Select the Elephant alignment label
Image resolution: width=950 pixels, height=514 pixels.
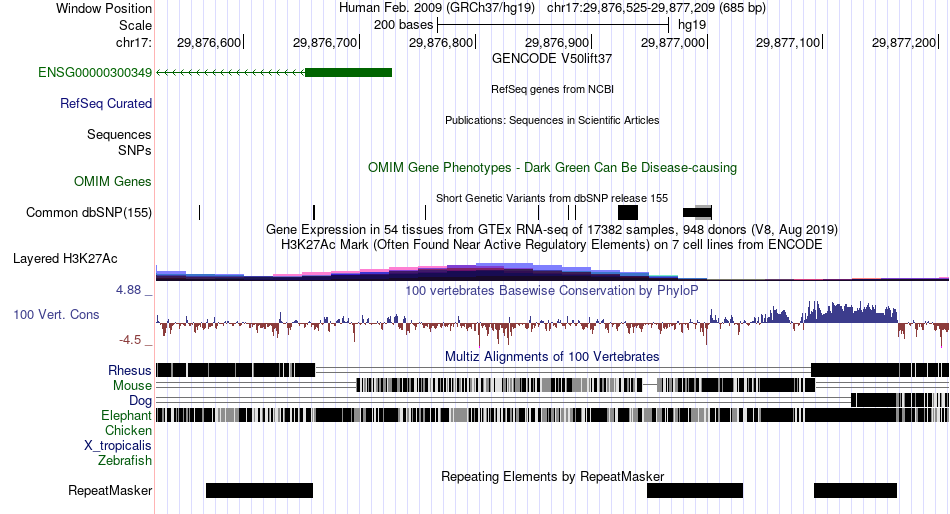point(126,416)
